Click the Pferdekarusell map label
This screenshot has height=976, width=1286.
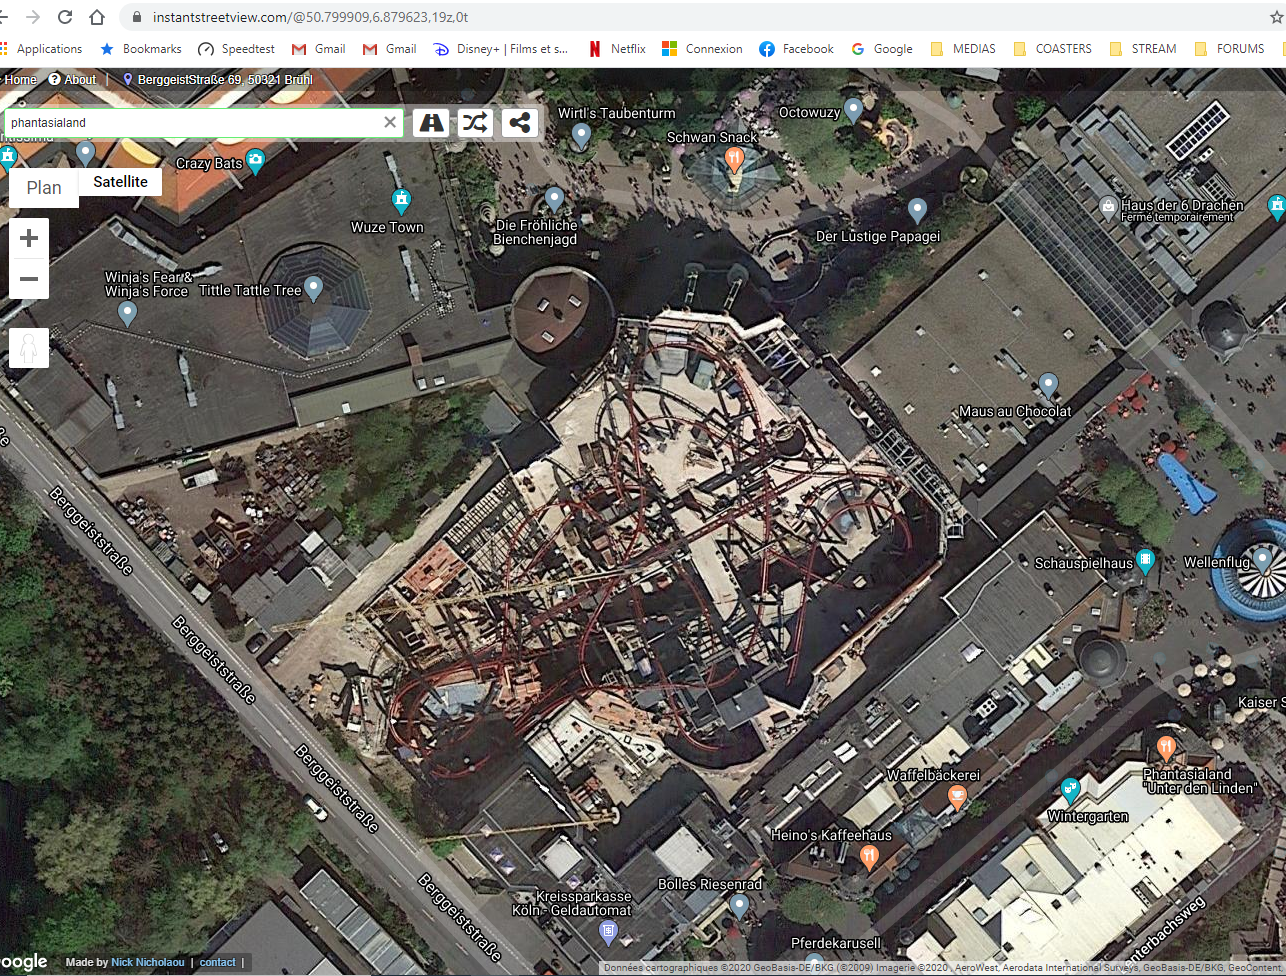[x=836, y=943]
